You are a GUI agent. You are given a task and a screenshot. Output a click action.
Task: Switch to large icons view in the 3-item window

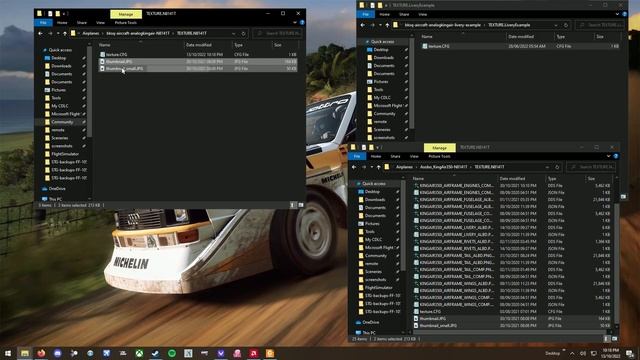point(301,205)
